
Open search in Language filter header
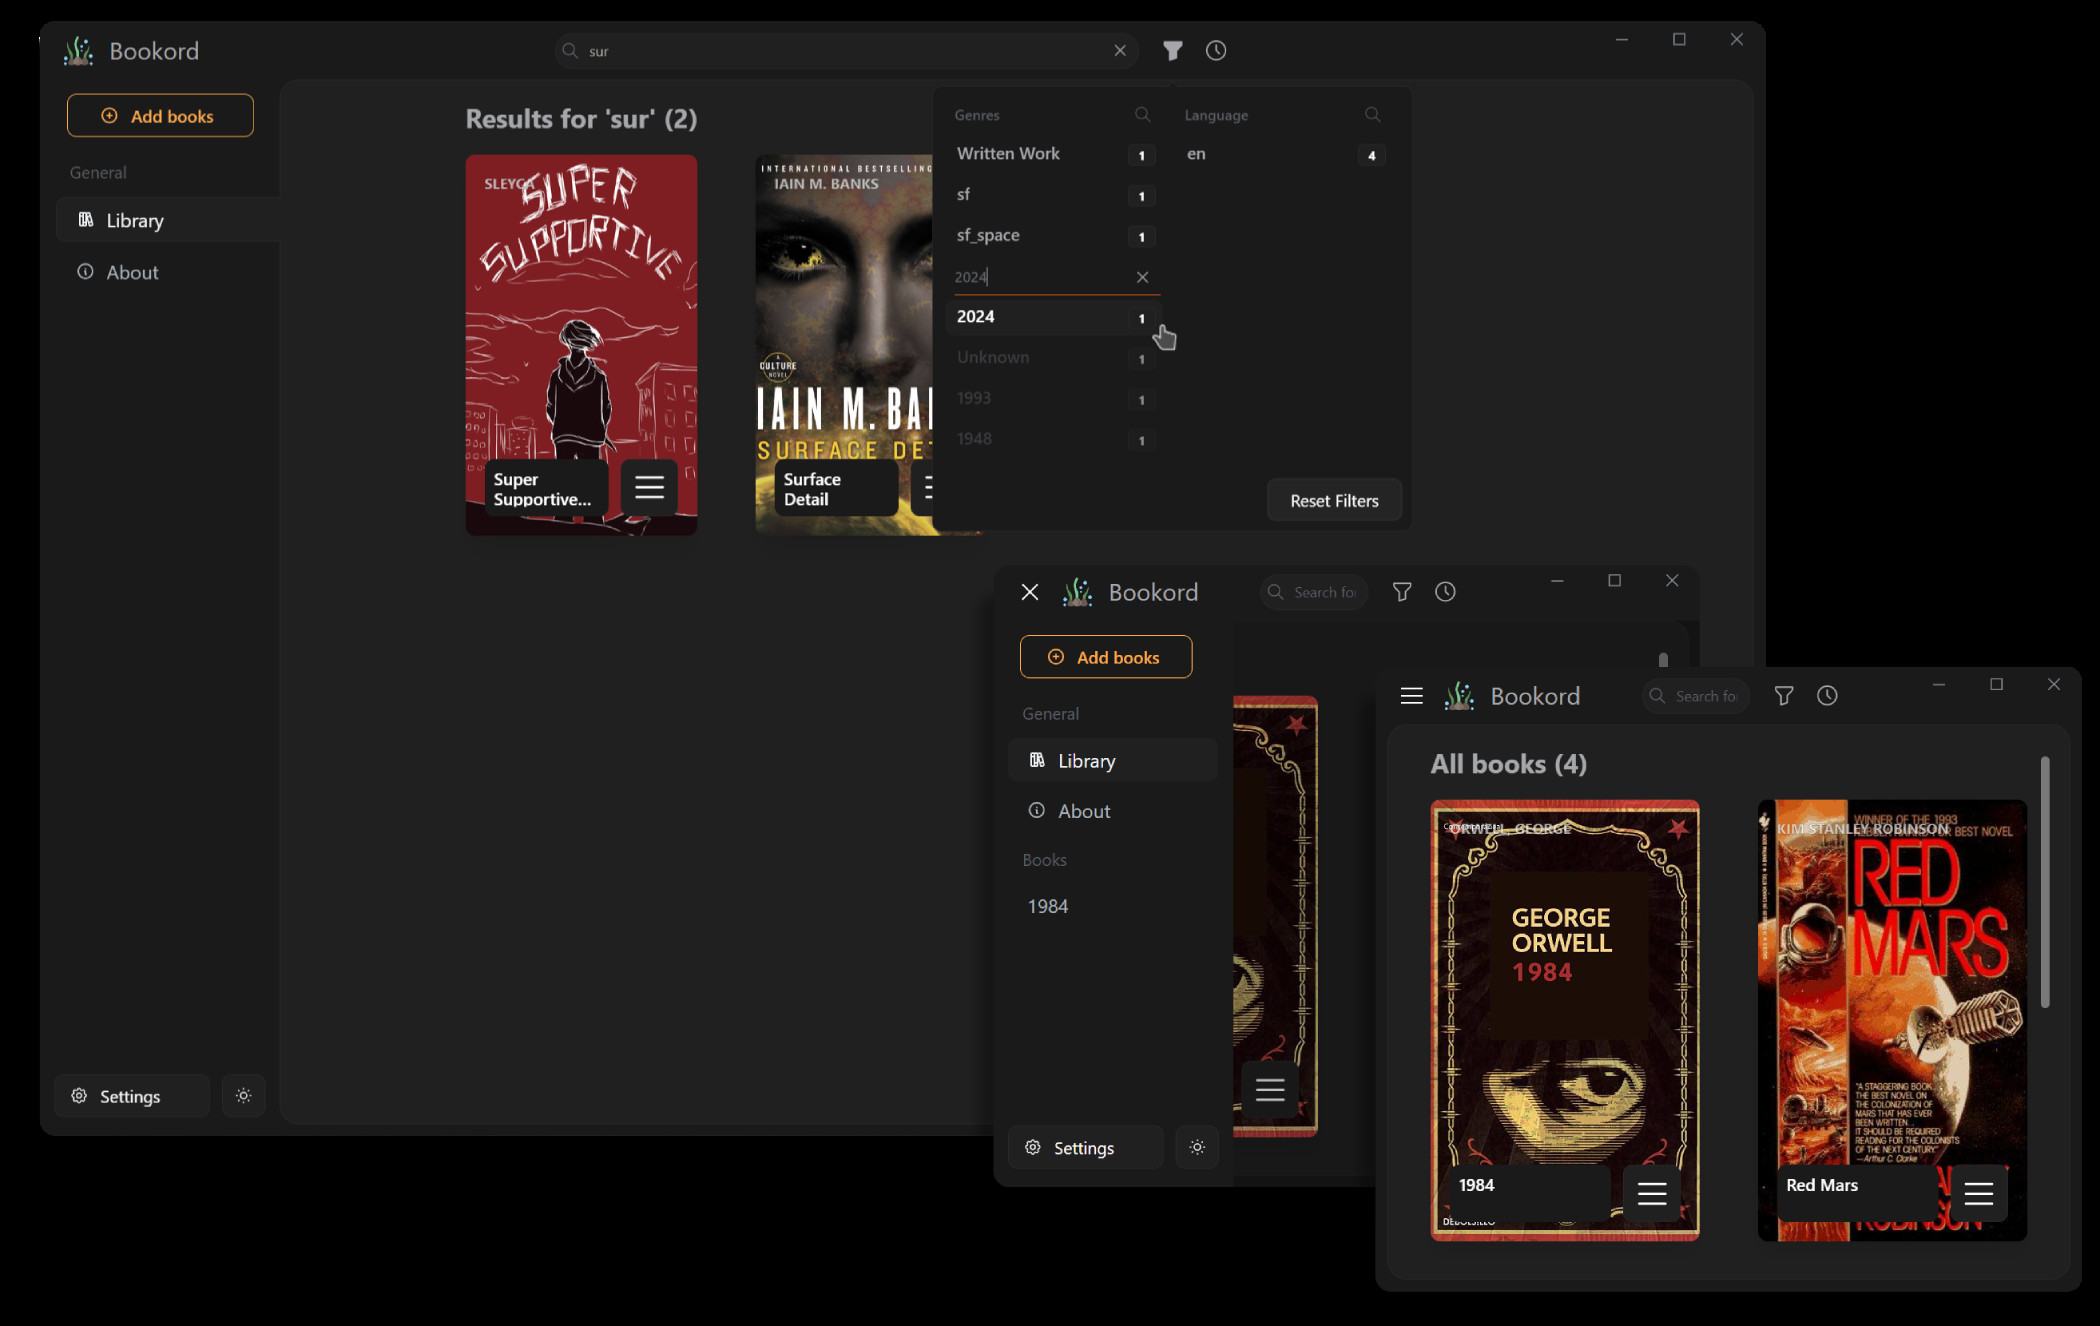1372,115
